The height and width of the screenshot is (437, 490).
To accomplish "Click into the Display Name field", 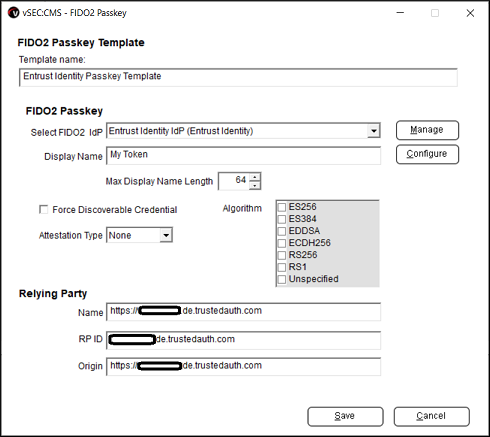I will (x=243, y=155).
